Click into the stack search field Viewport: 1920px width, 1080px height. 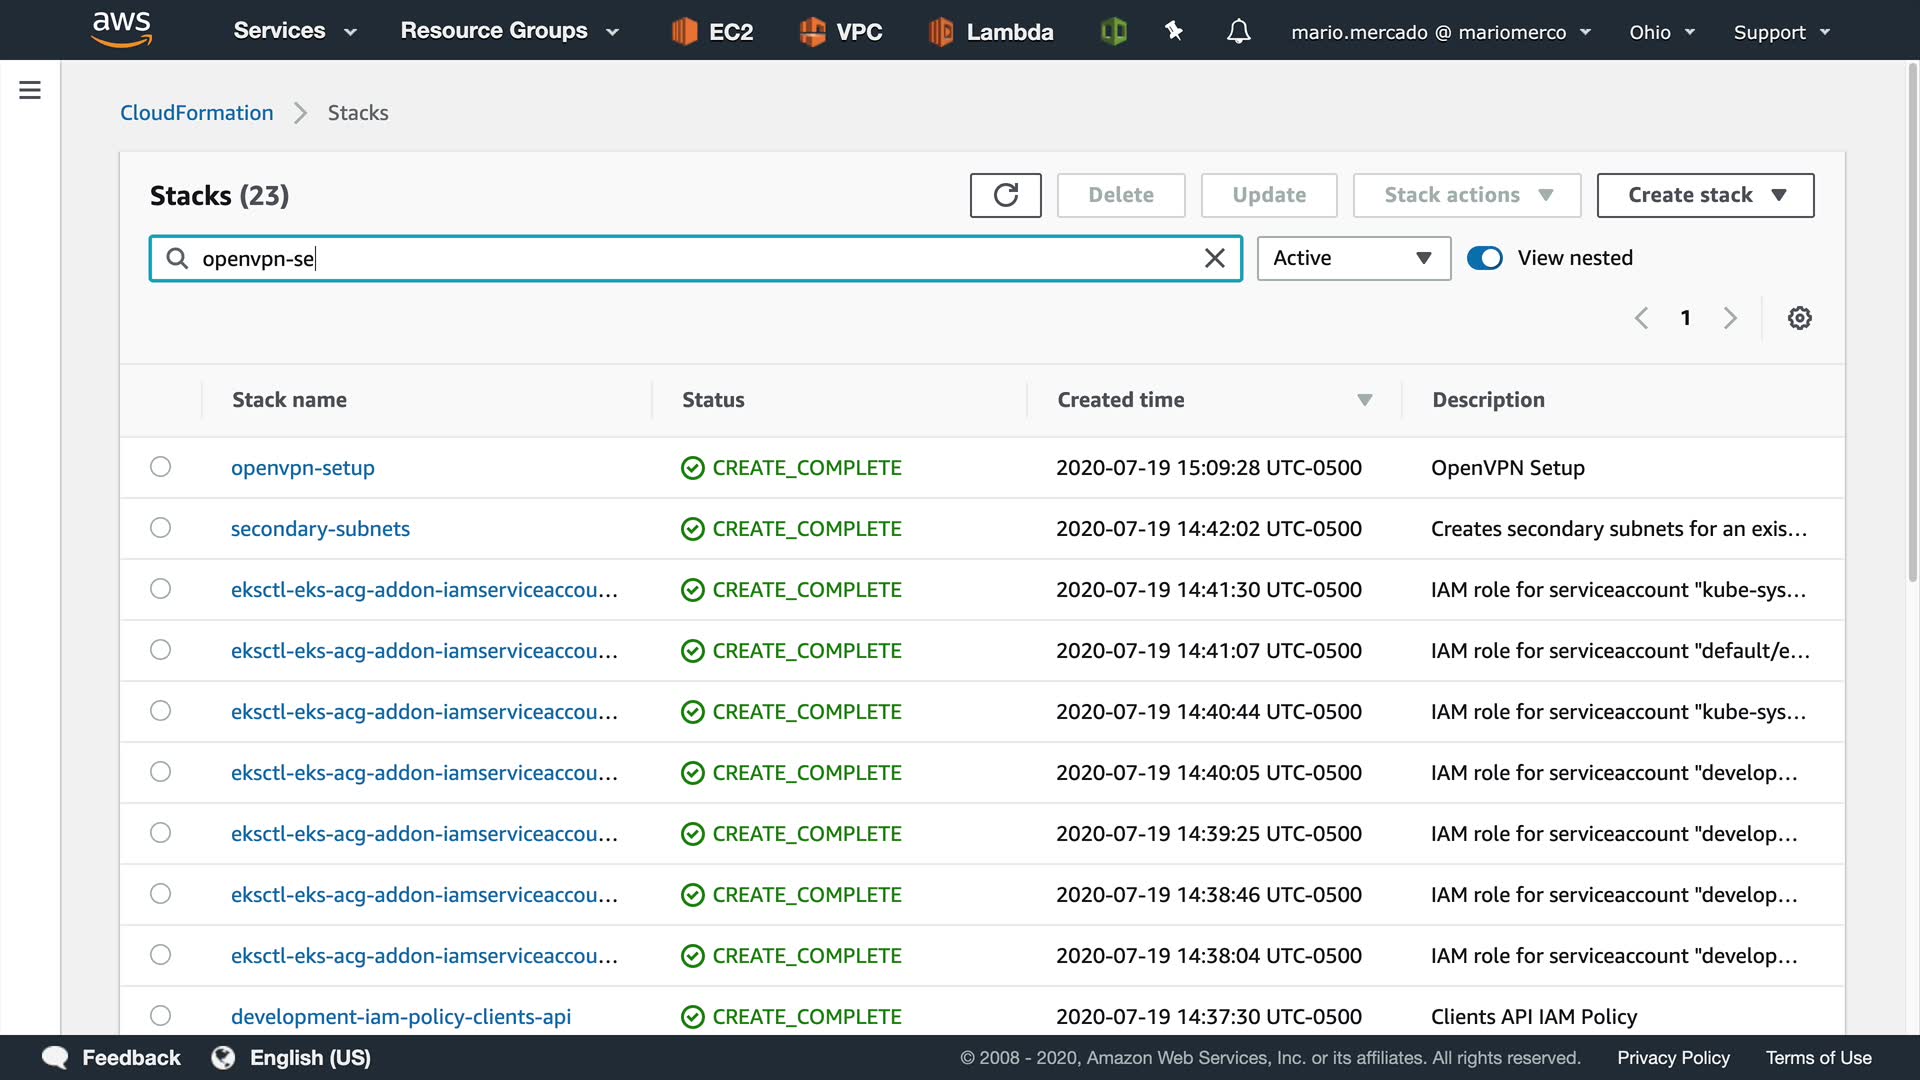tap(690, 259)
